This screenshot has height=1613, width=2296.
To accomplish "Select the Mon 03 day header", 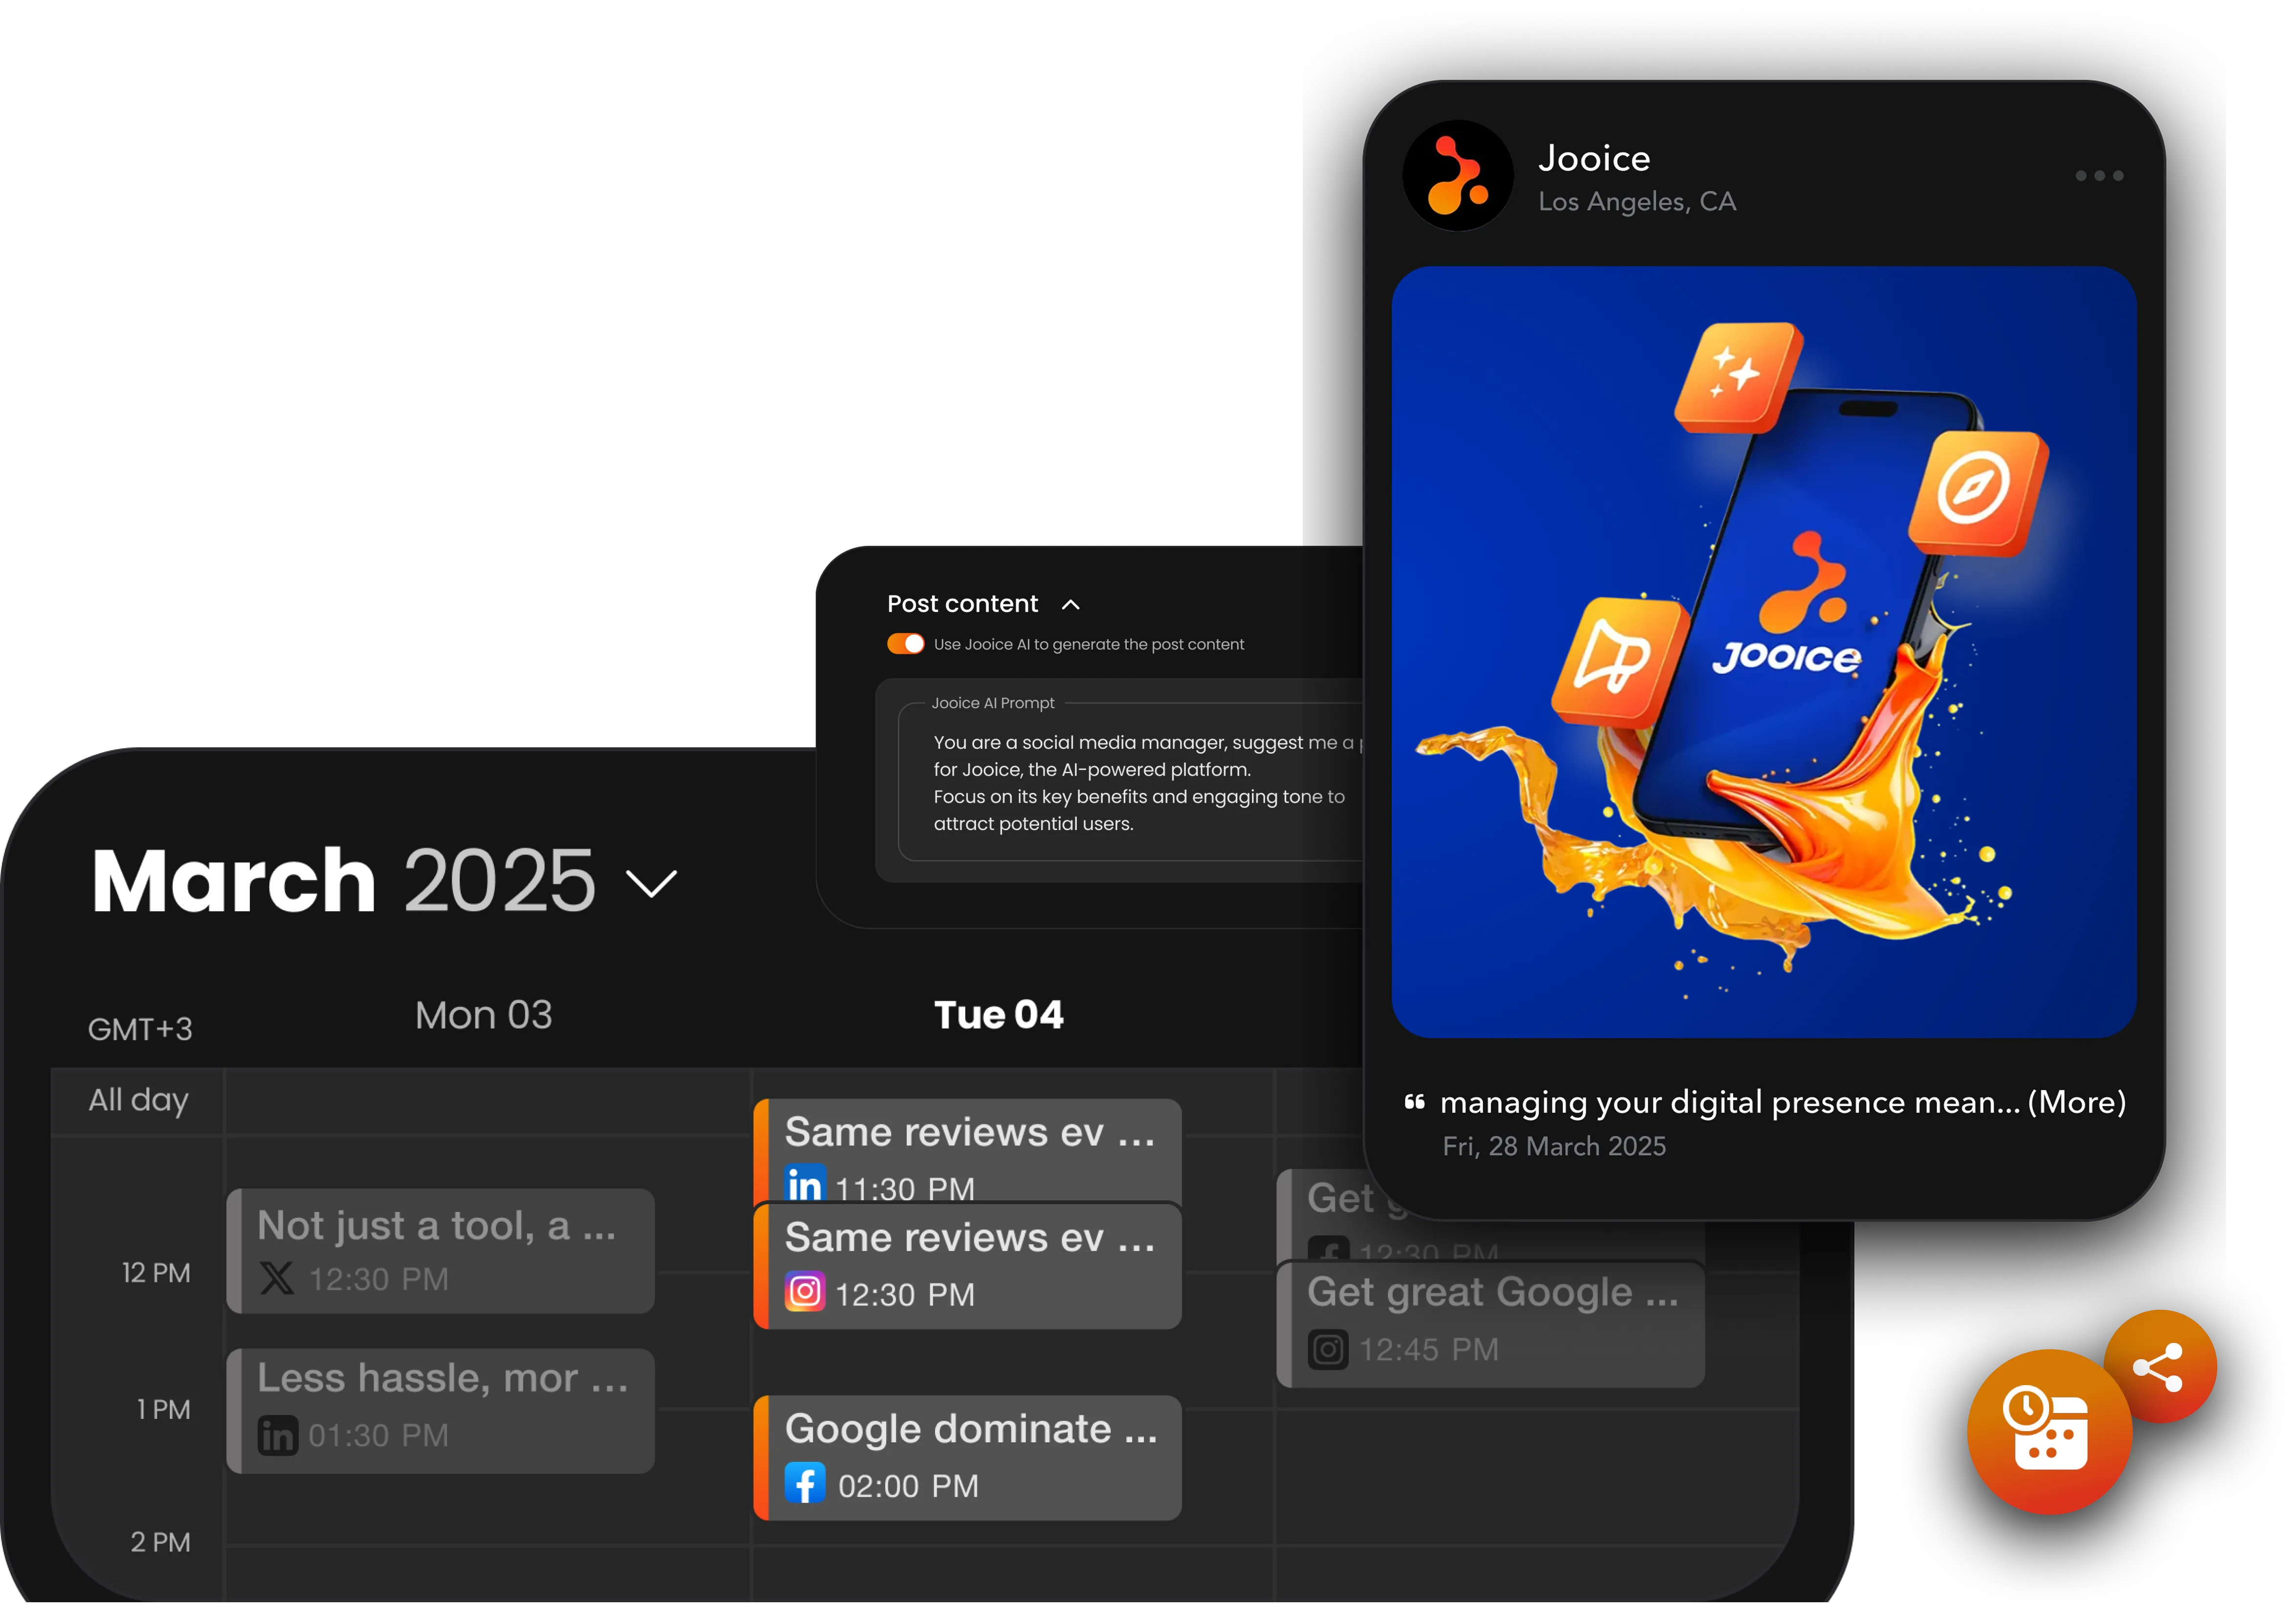I will click(x=483, y=1015).
